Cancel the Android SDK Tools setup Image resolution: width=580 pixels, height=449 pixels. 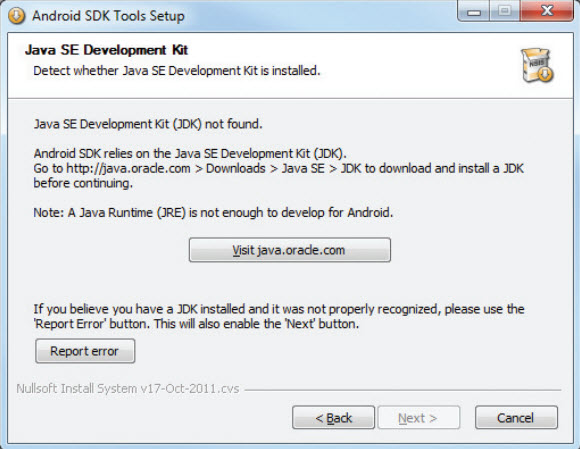(516, 418)
